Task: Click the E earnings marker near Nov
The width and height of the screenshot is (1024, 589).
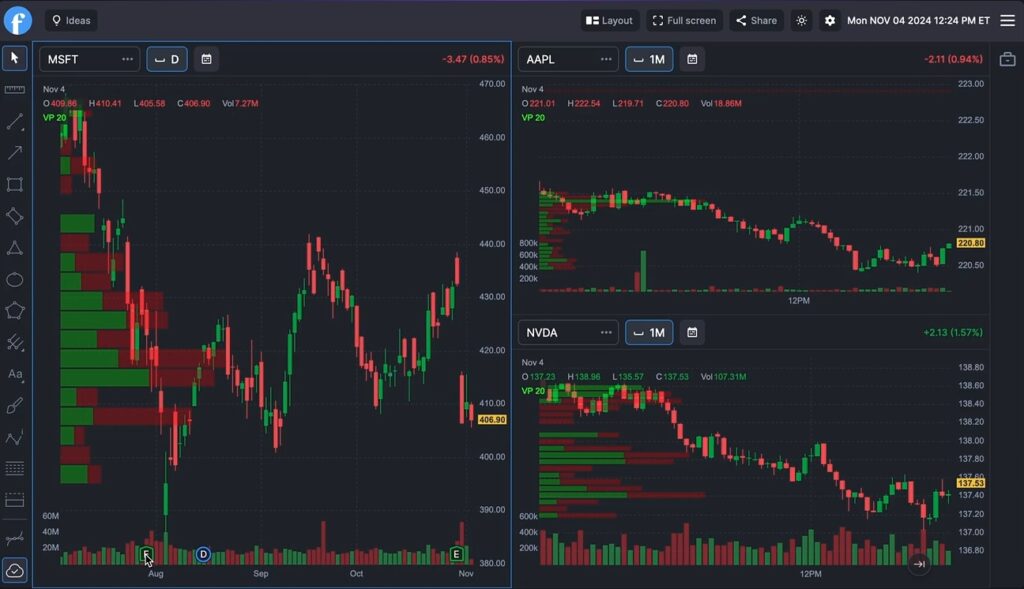Action: 456,554
